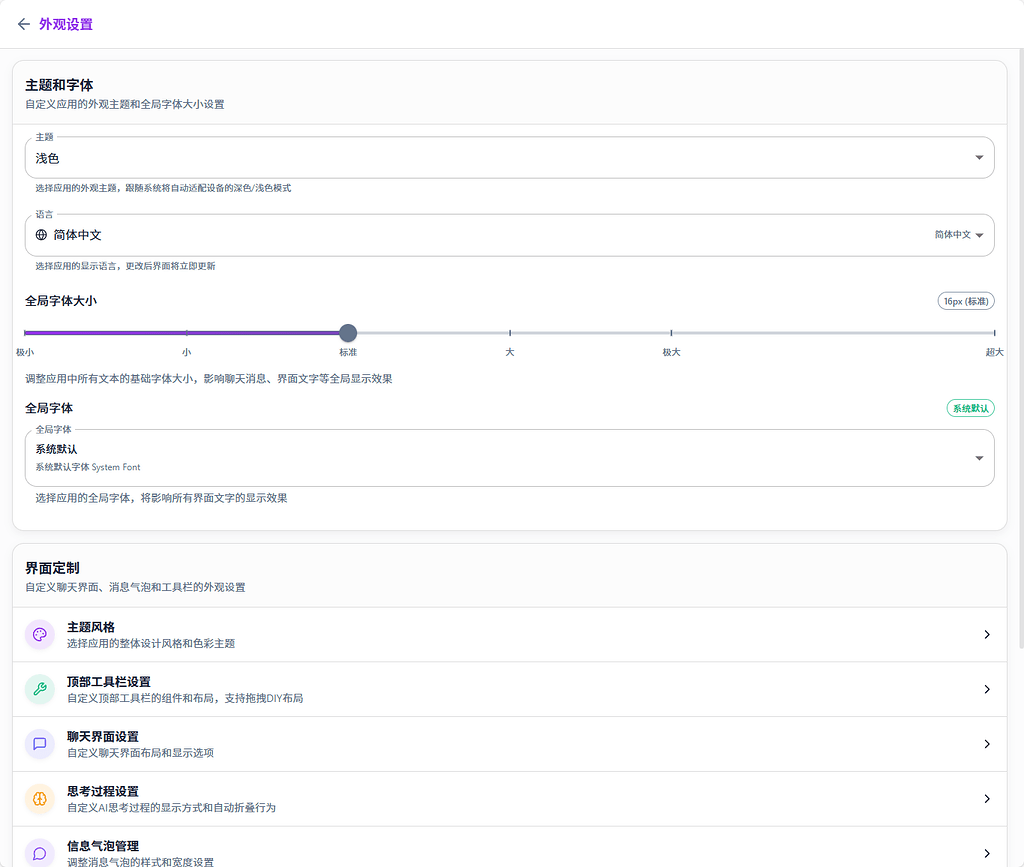Open the 语言 language dropdown
The image size is (1024, 867).
509,235
